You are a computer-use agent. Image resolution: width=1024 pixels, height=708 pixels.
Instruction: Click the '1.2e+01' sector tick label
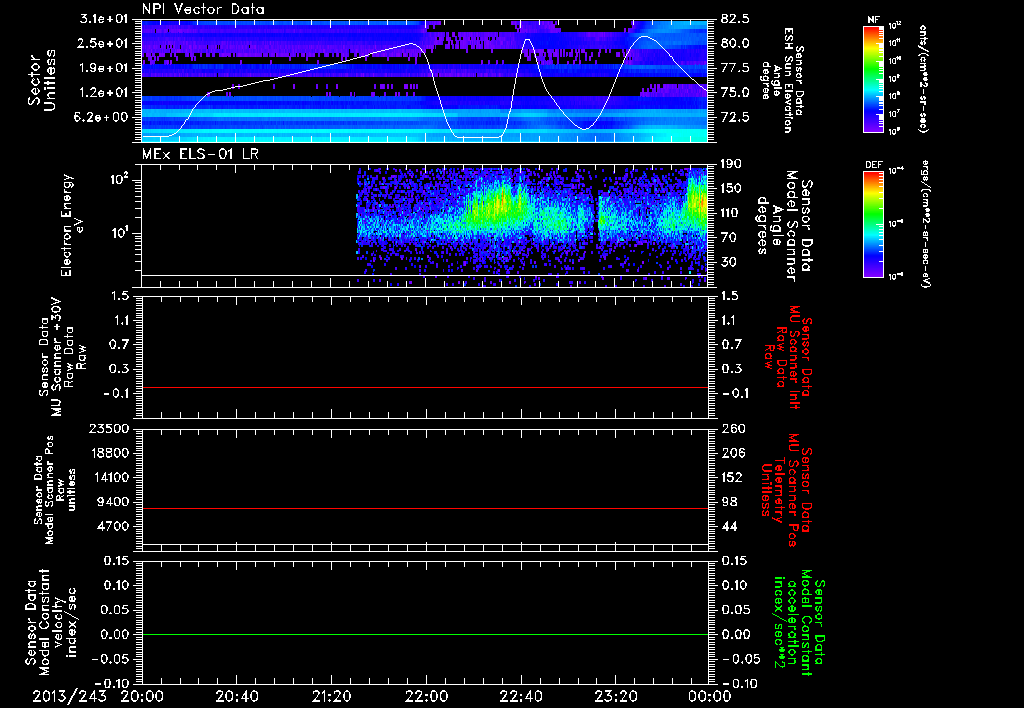point(105,93)
